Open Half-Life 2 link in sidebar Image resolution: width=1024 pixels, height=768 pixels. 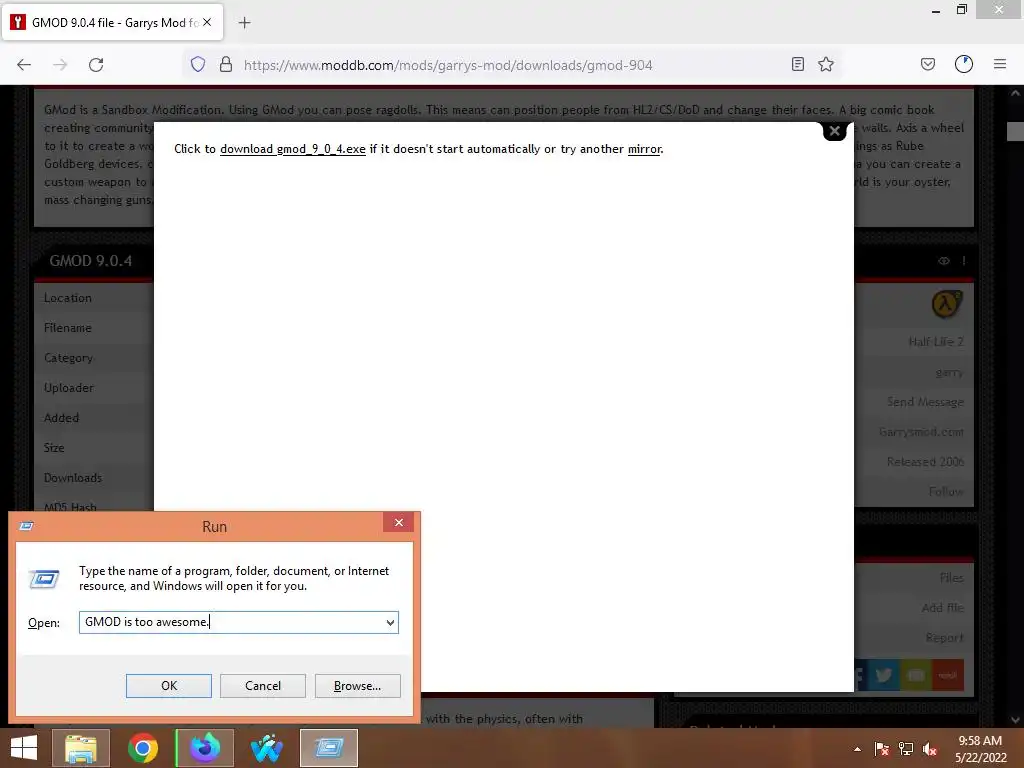coord(936,342)
